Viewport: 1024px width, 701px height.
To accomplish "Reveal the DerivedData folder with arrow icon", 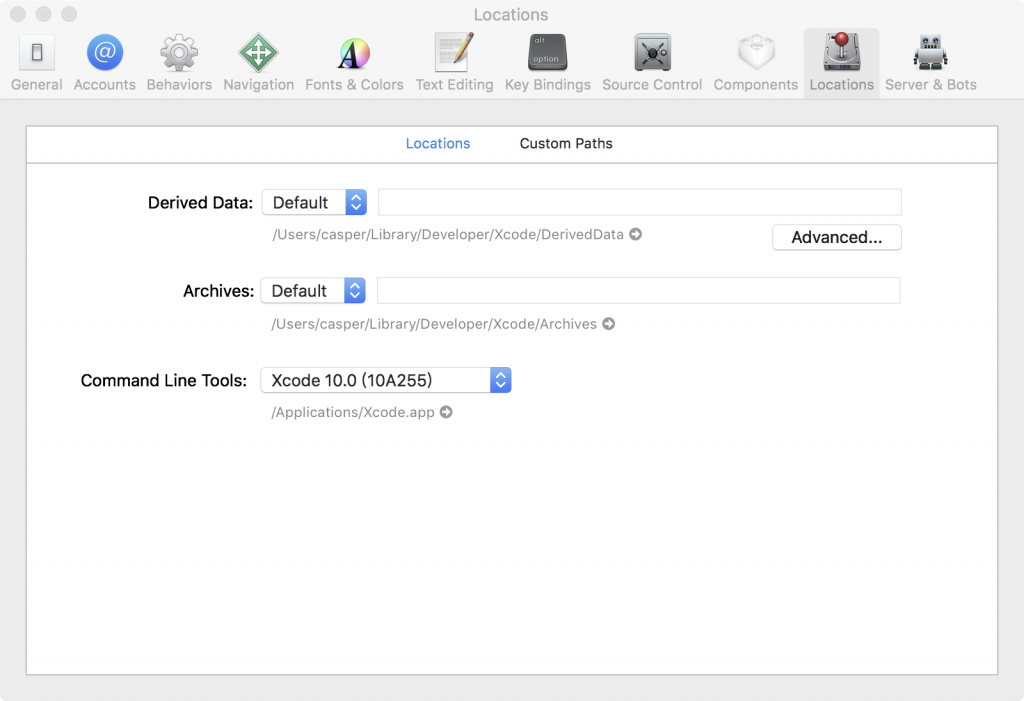I will pyautogui.click(x=635, y=234).
